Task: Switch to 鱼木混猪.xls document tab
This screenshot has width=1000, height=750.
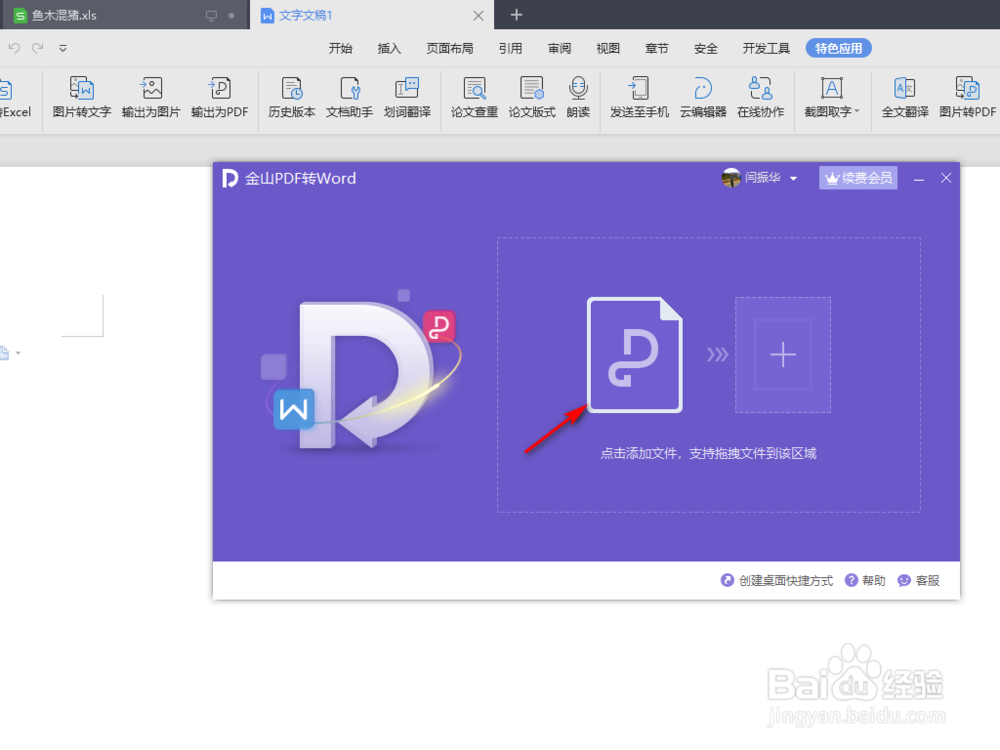Action: 124,15
